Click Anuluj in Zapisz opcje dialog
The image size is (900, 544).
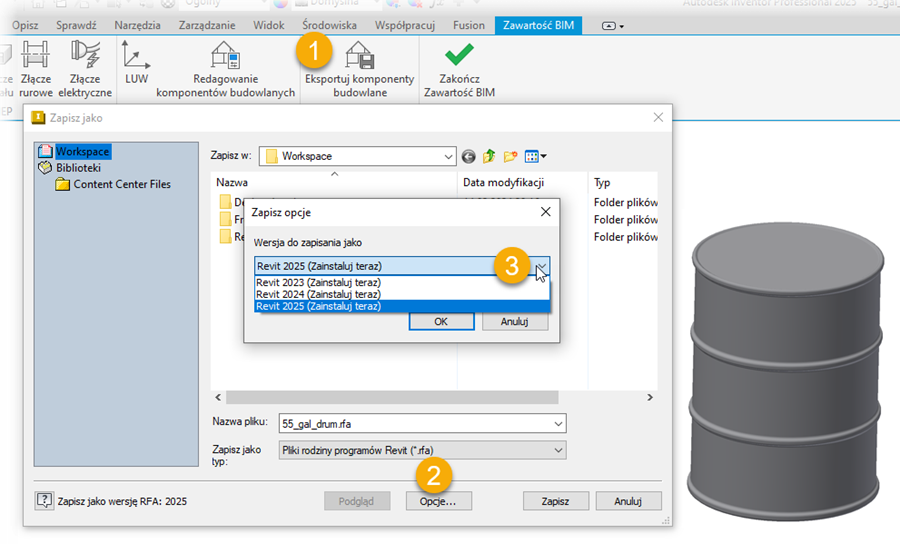tap(514, 321)
